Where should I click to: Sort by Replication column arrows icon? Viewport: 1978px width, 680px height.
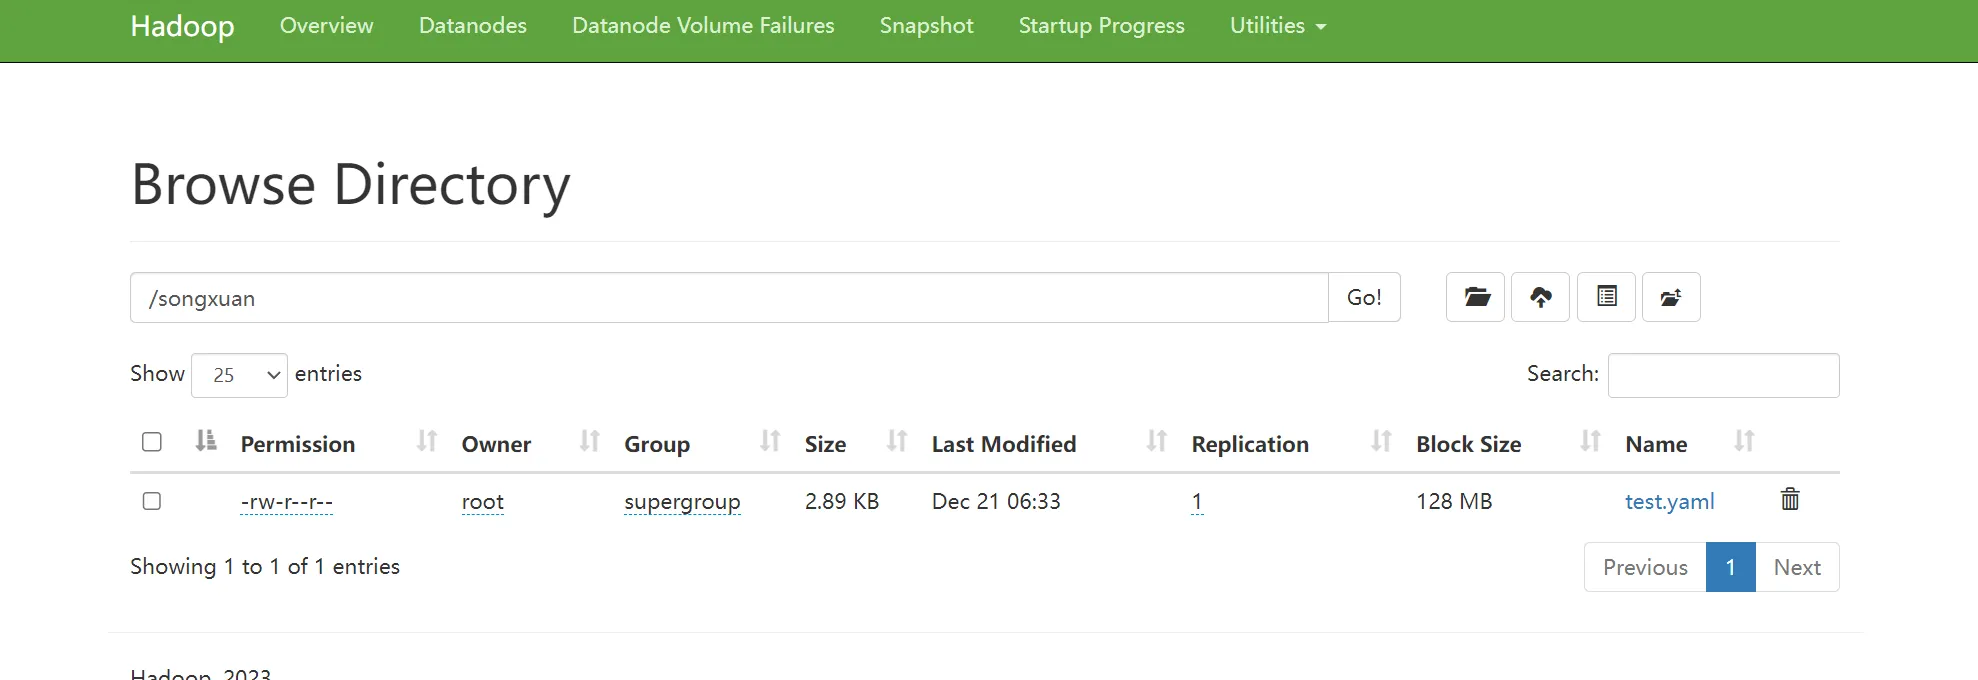tap(1381, 441)
